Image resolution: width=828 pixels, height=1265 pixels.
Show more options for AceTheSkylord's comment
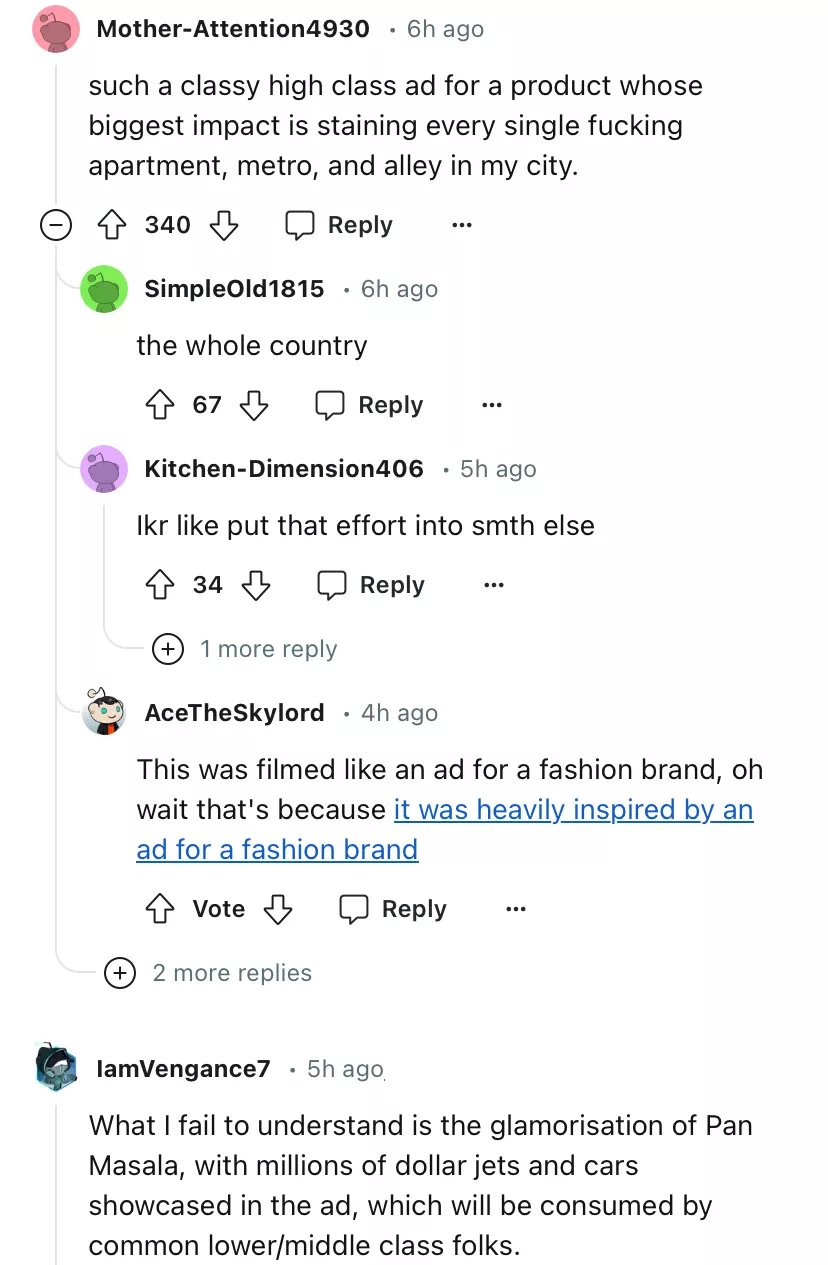515,909
